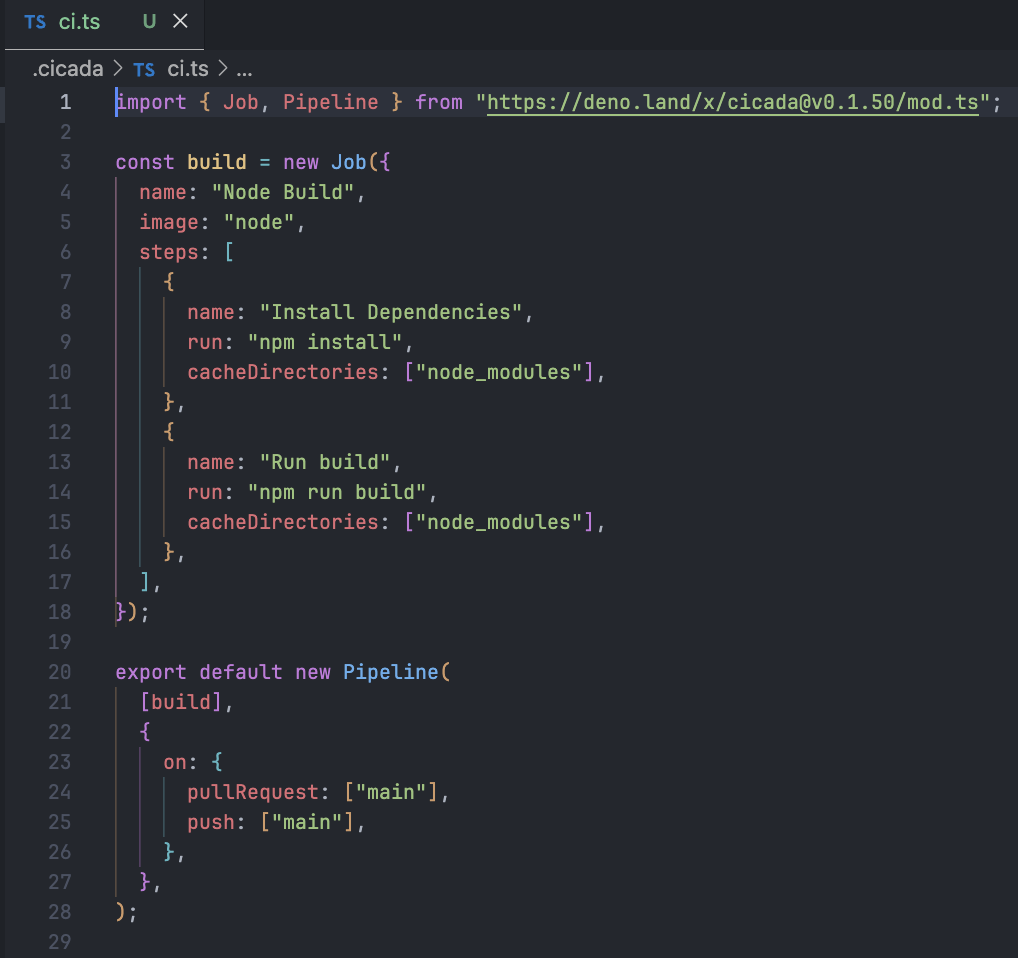This screenshot has width=1018, height=958.
Task: Open the deno.land cicada mod.ts URL
Action: coord(732,102)
